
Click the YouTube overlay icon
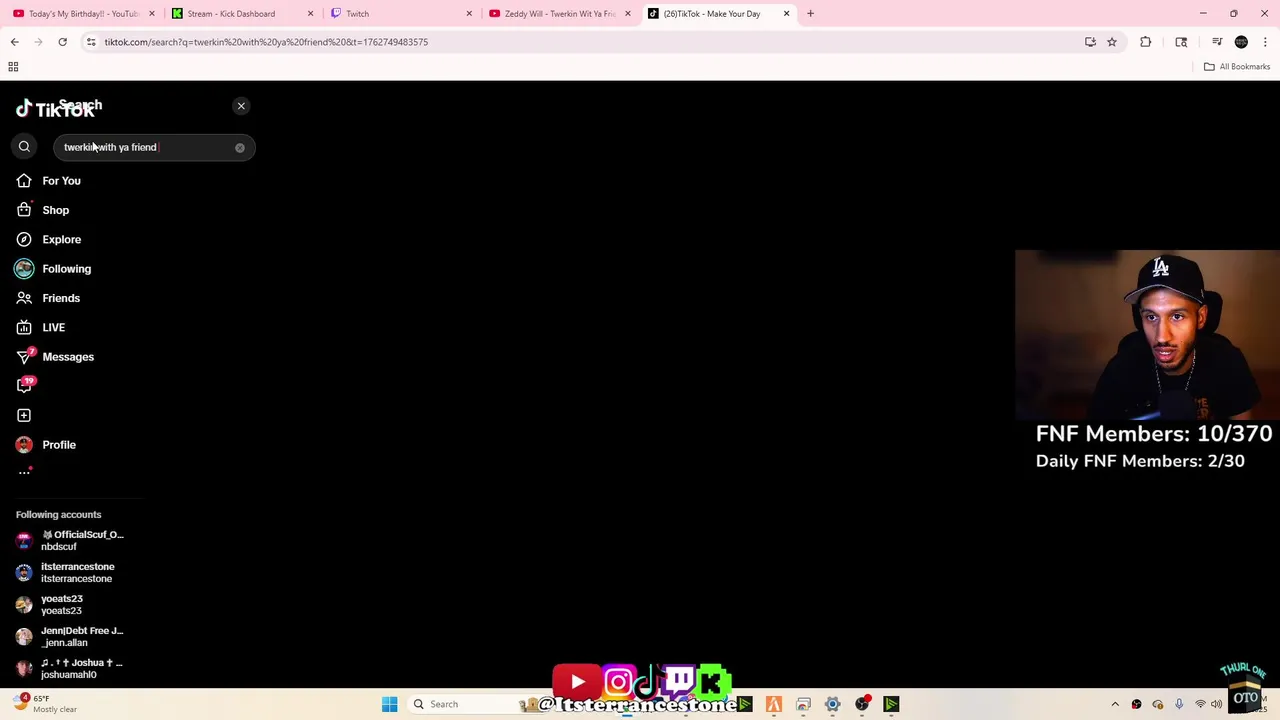point(577,682)
